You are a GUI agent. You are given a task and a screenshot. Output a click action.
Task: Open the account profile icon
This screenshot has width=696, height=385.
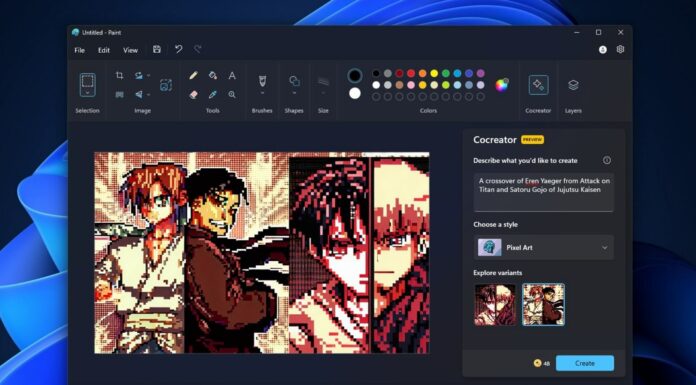click(x=603, y=50)
